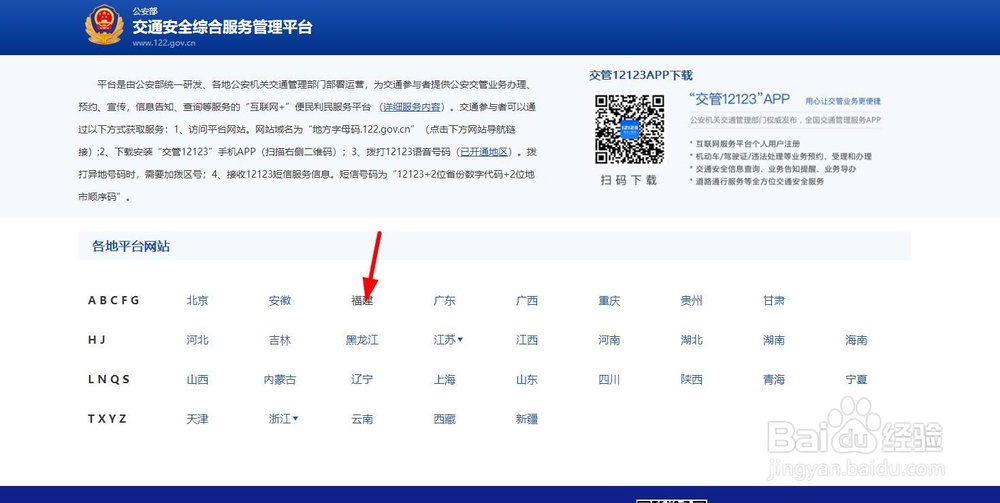Open the 新疆 province link
Screen dimensions: 1000x503
(x=527, y=419)
